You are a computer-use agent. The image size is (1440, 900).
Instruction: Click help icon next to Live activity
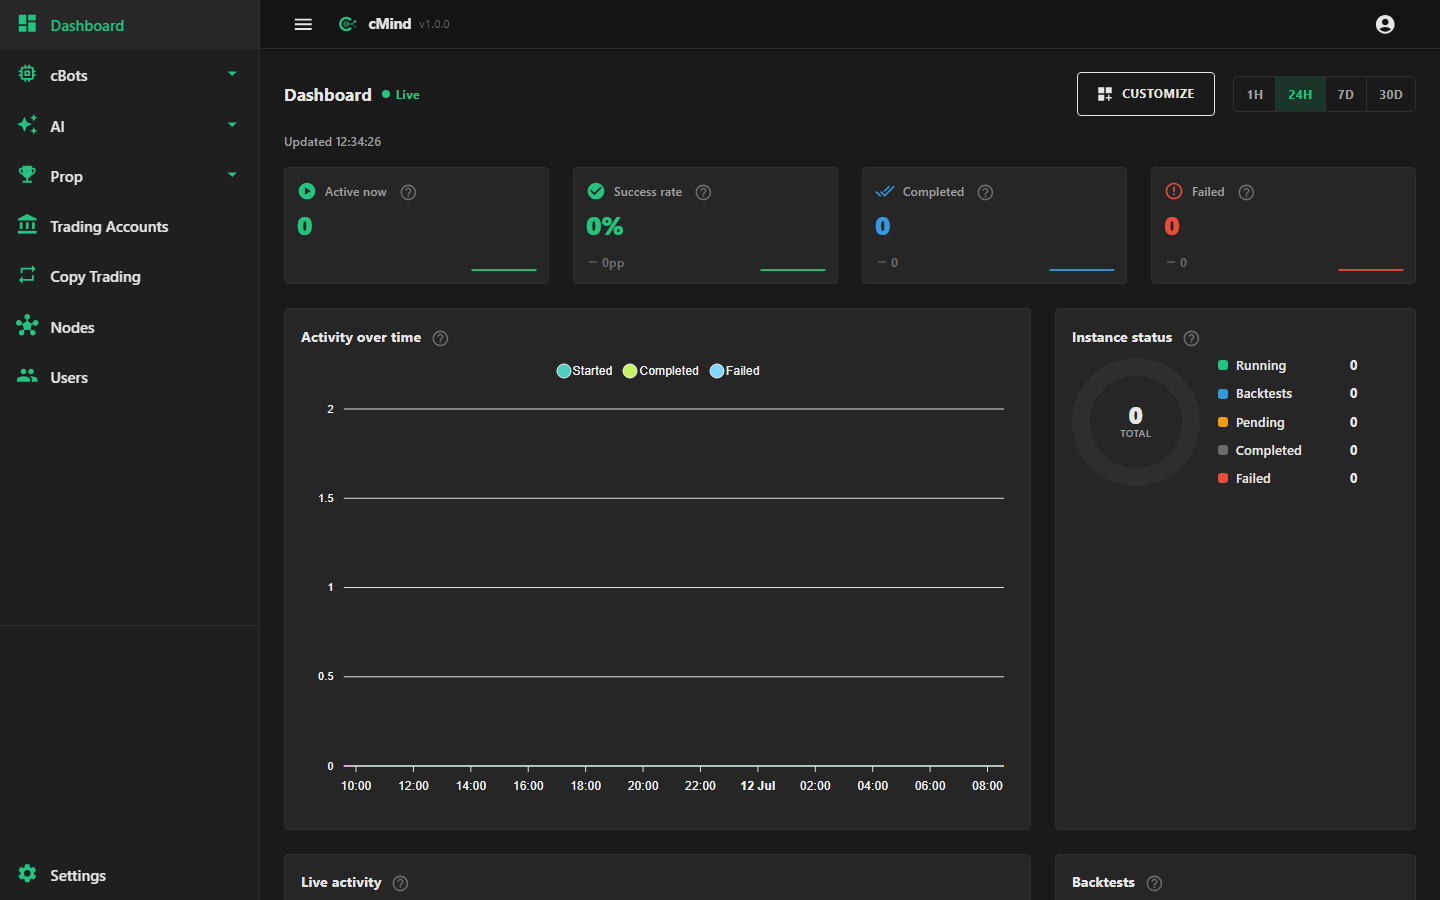click(x=400, y=883)
